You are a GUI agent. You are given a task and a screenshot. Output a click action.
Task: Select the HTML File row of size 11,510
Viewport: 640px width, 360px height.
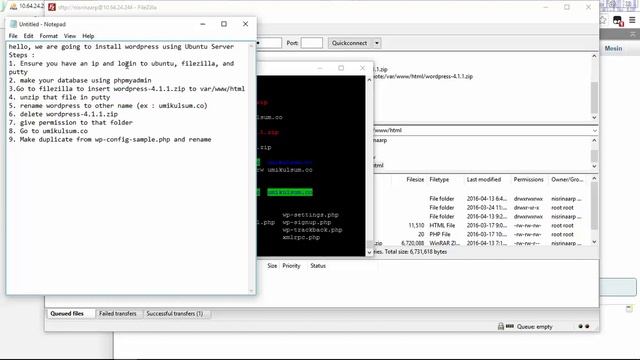[482, 225]
